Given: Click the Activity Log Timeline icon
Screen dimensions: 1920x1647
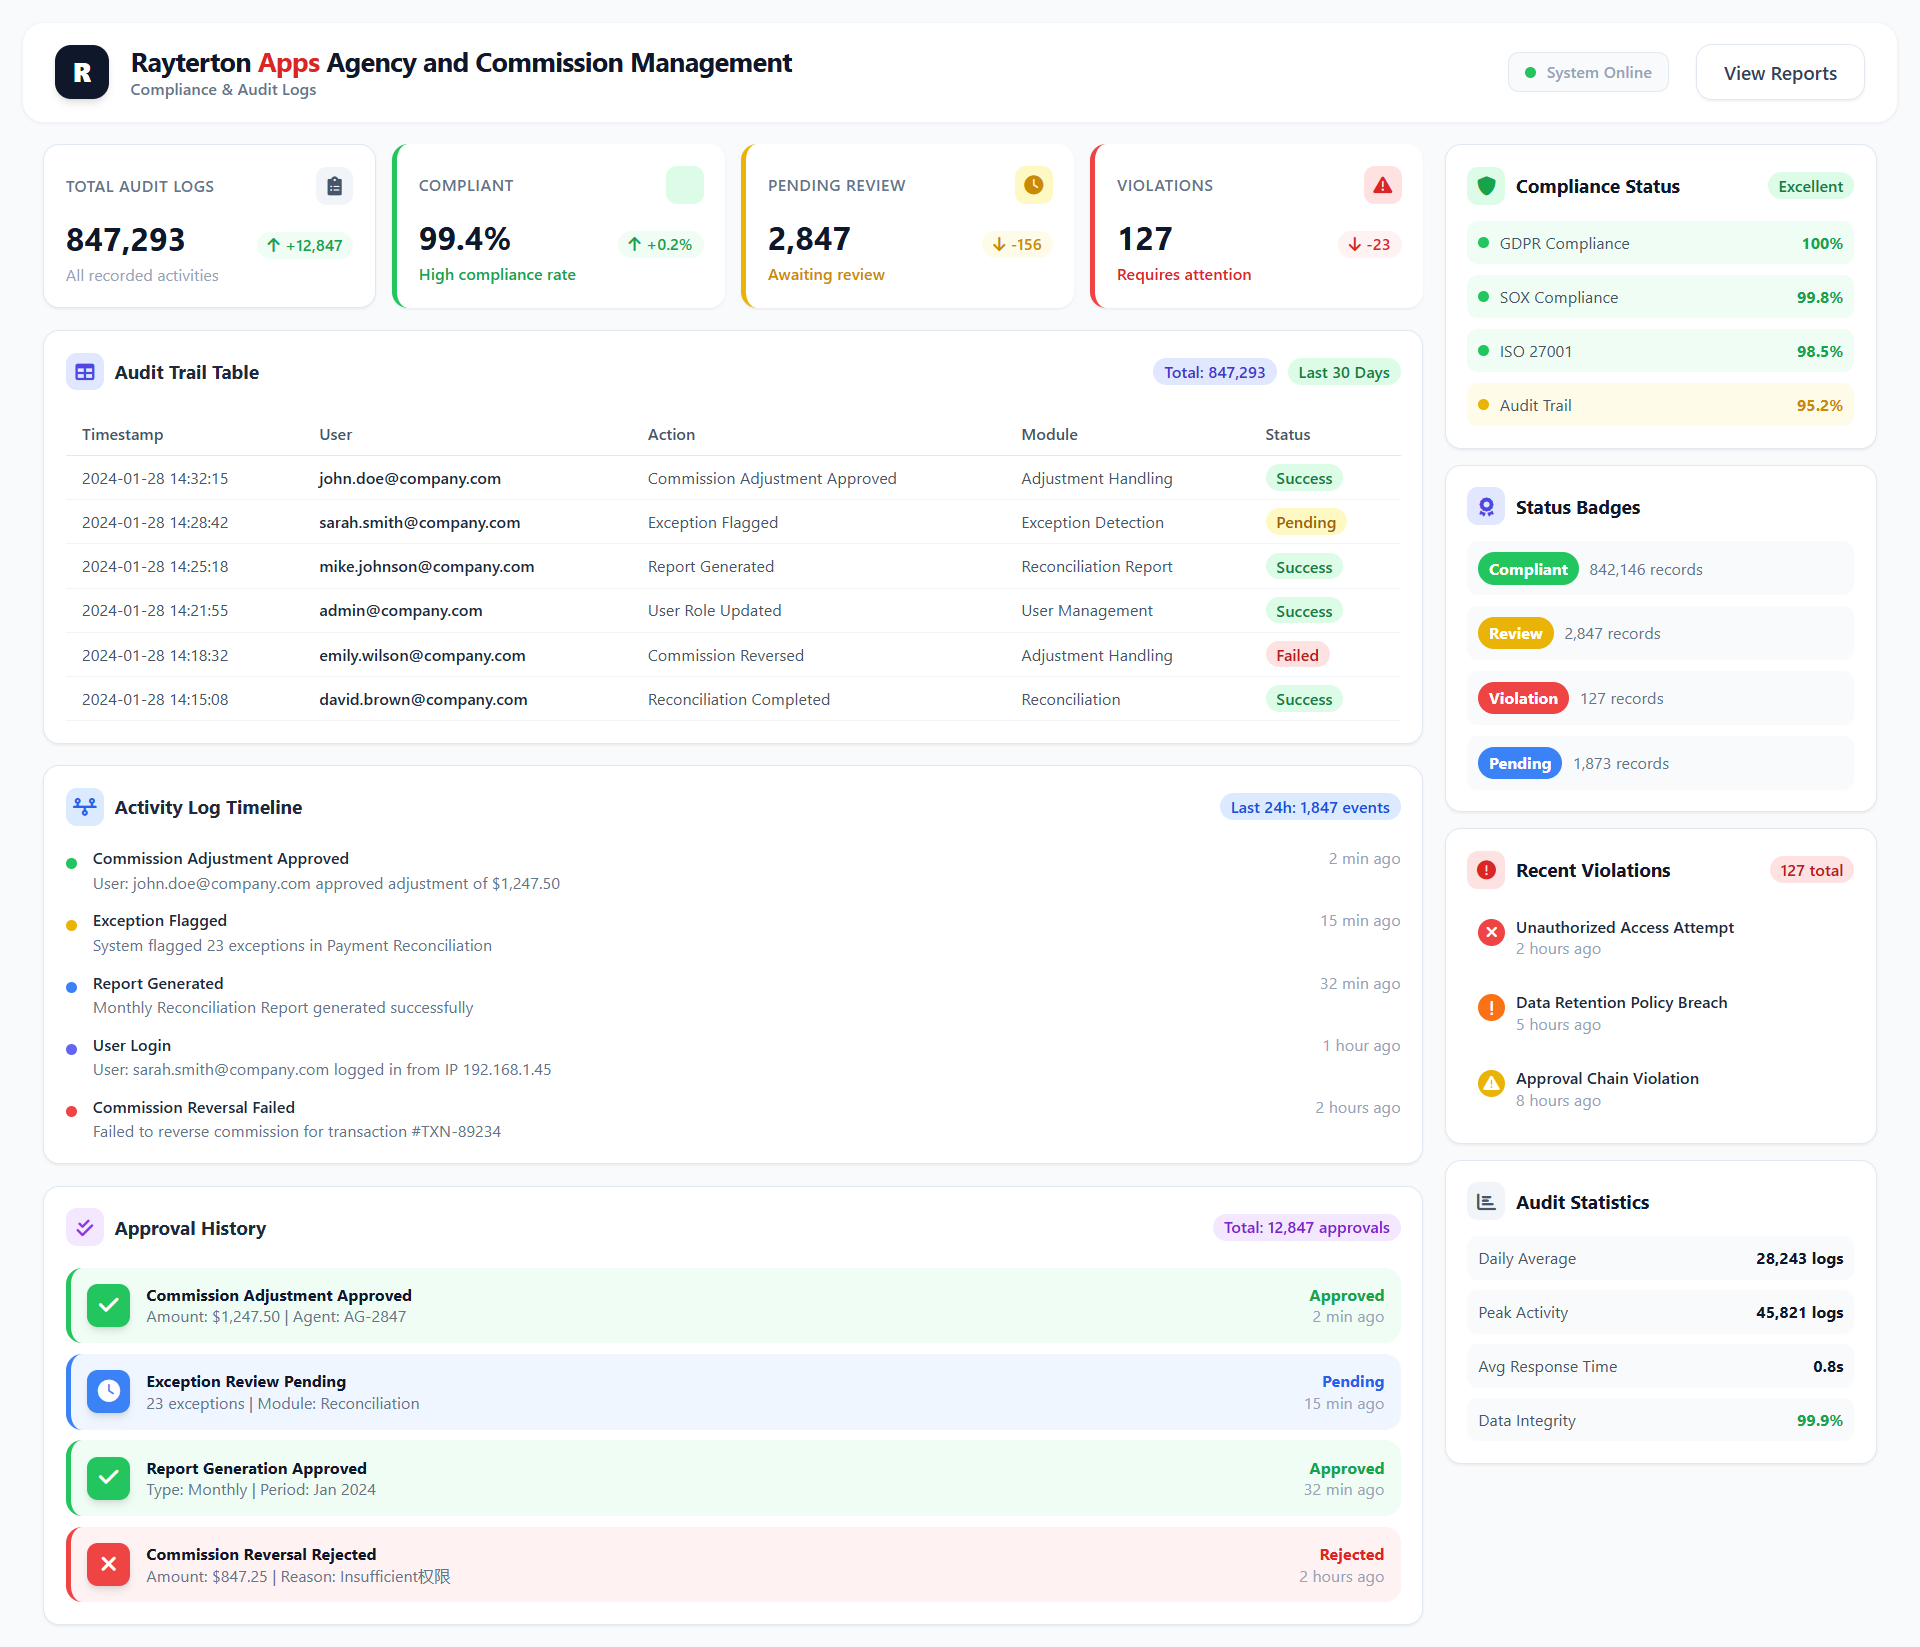Looking at the screenshot, I should coord(85,807).
